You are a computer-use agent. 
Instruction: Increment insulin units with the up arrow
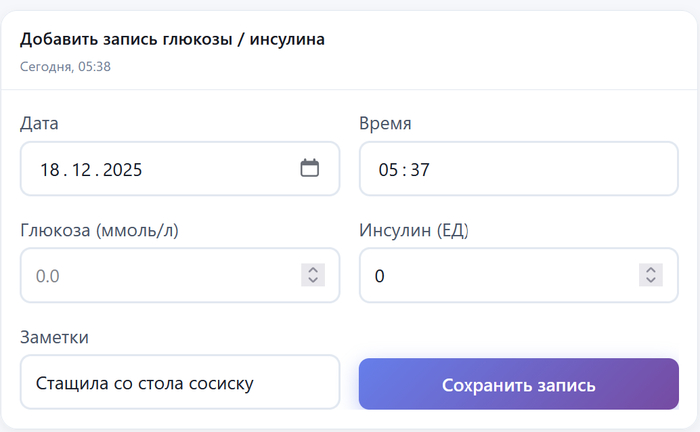pyautogui.click(x=651, y=269)
